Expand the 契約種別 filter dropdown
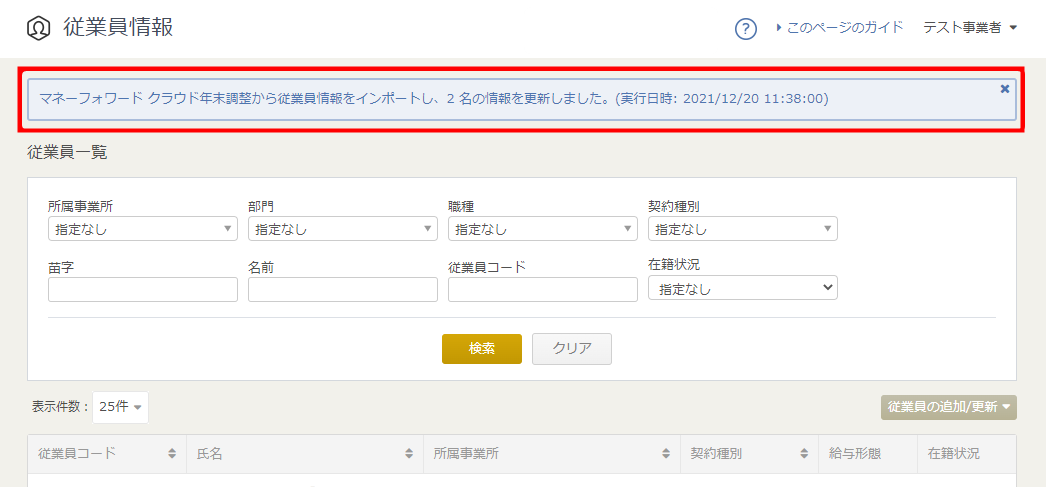This screenshot has height=487, width=1046. tap(742, 230)
